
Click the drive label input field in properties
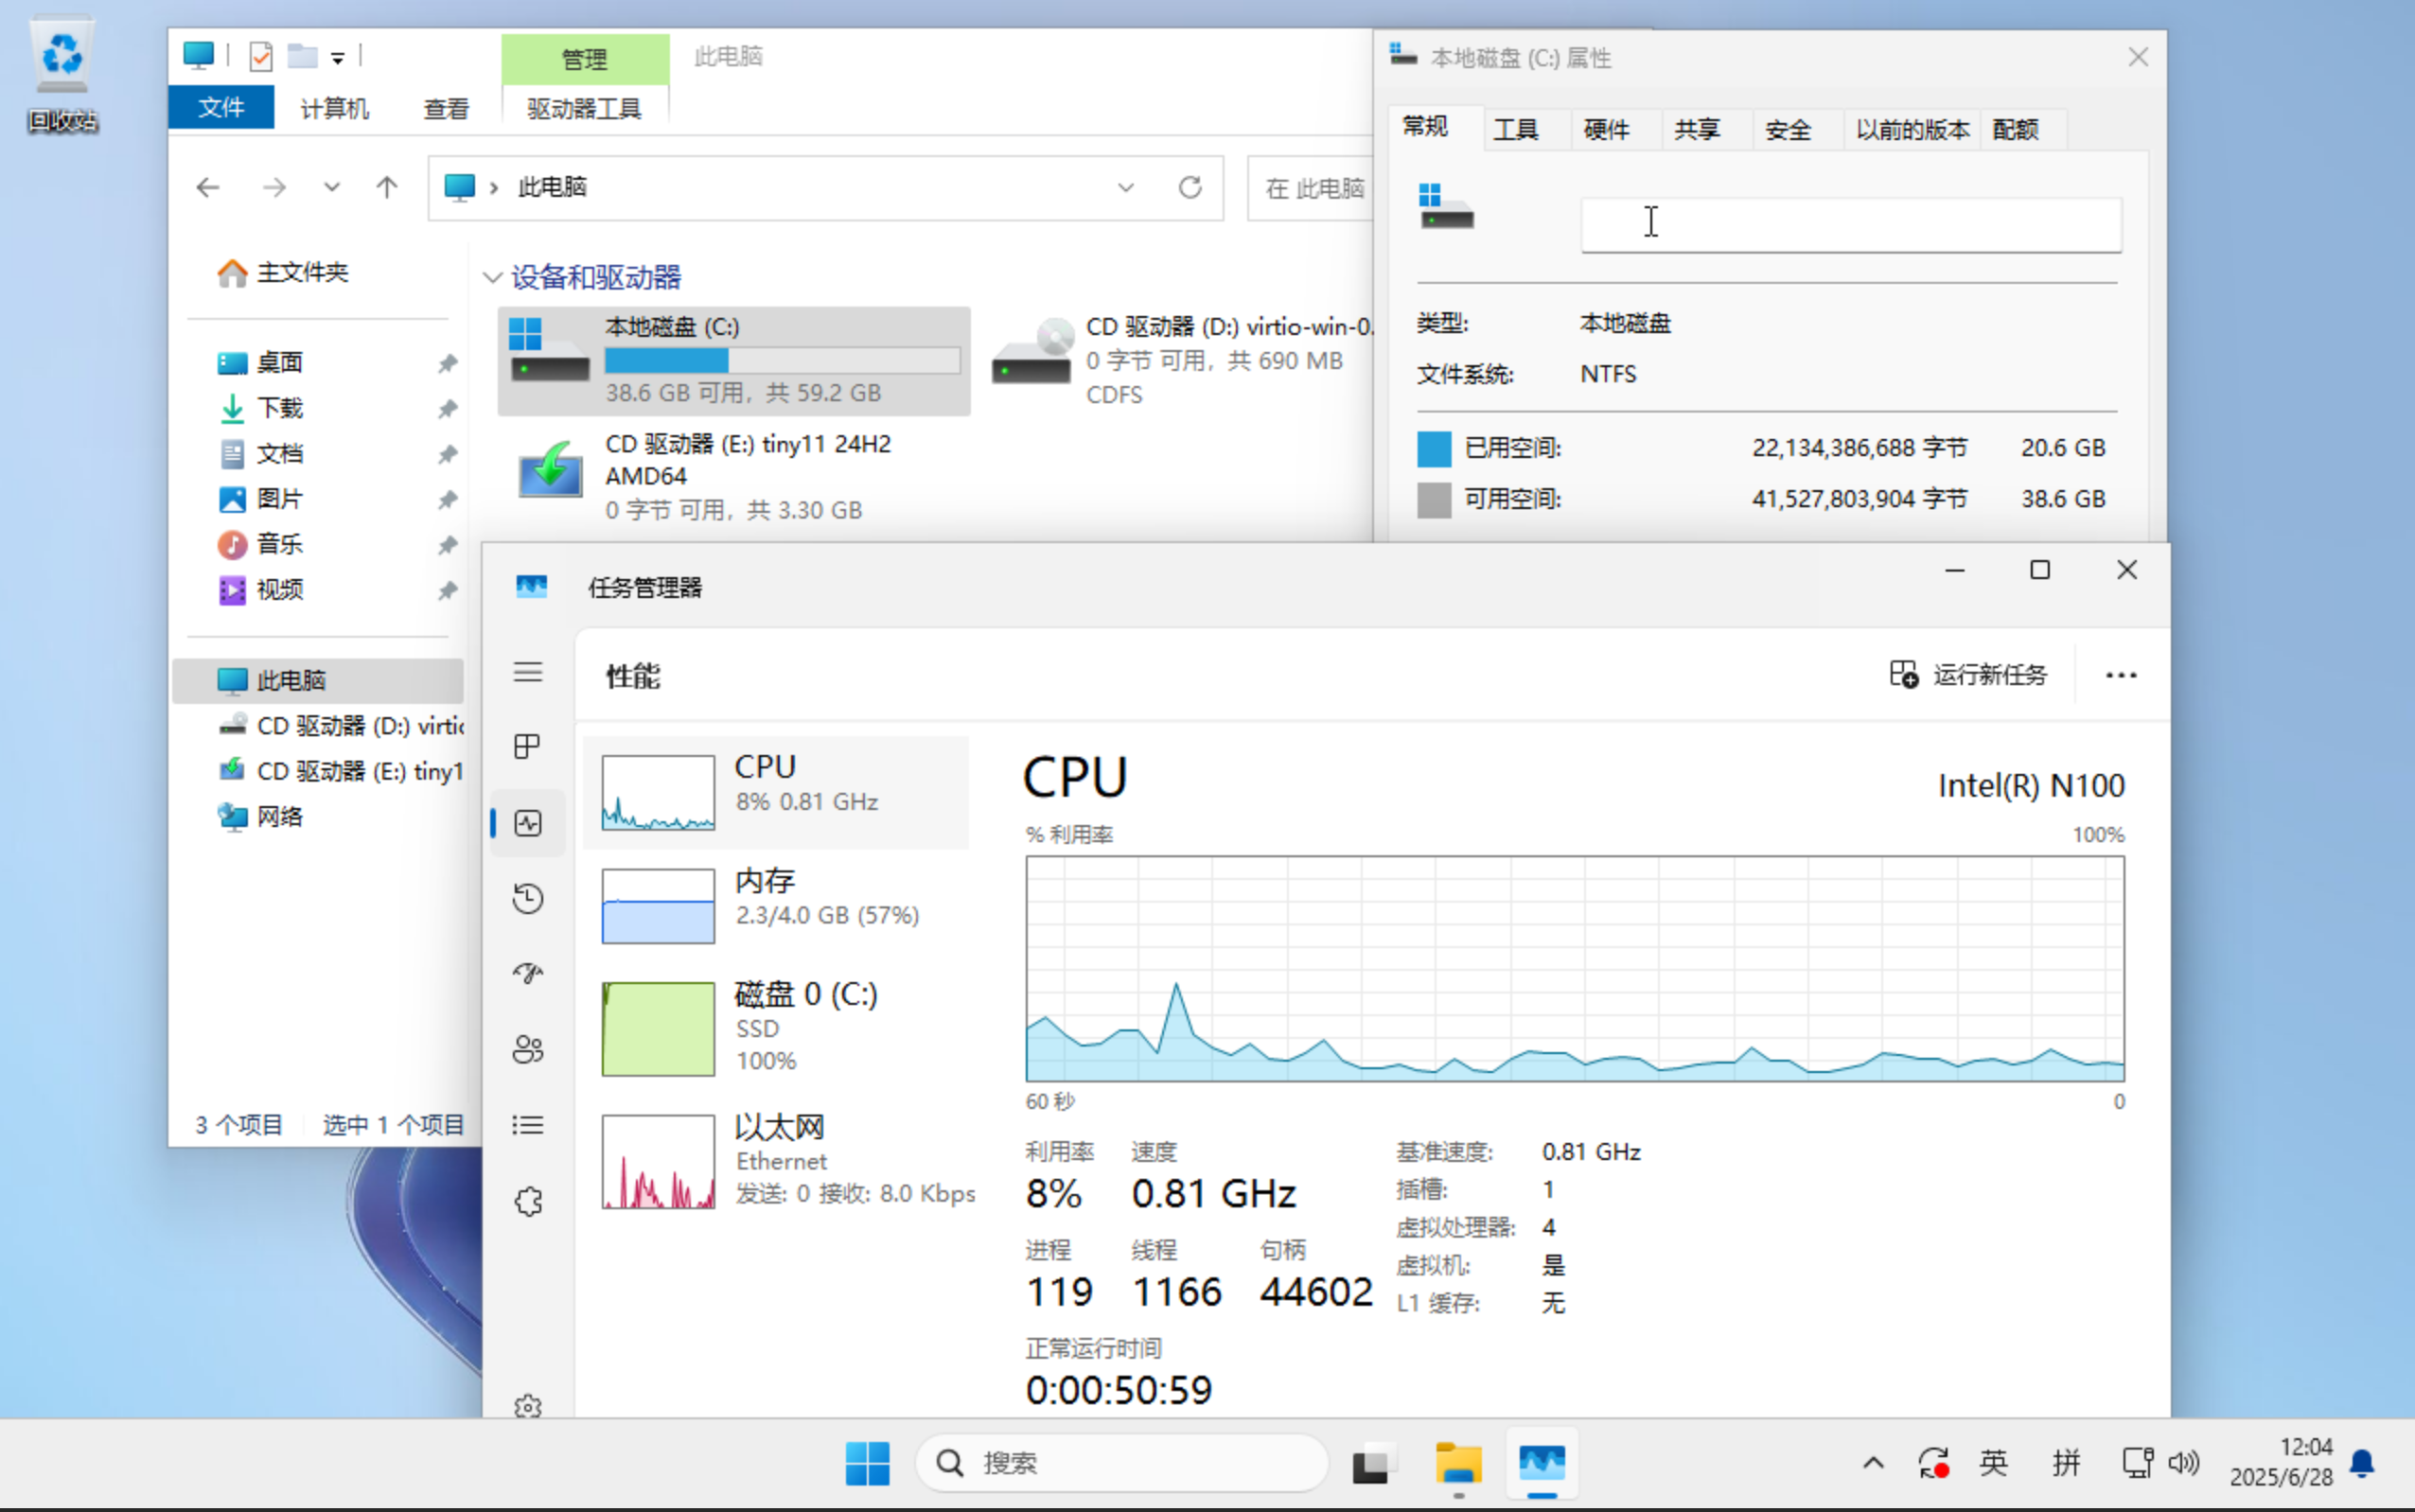pyautogui.click(x=1849, y=224)
